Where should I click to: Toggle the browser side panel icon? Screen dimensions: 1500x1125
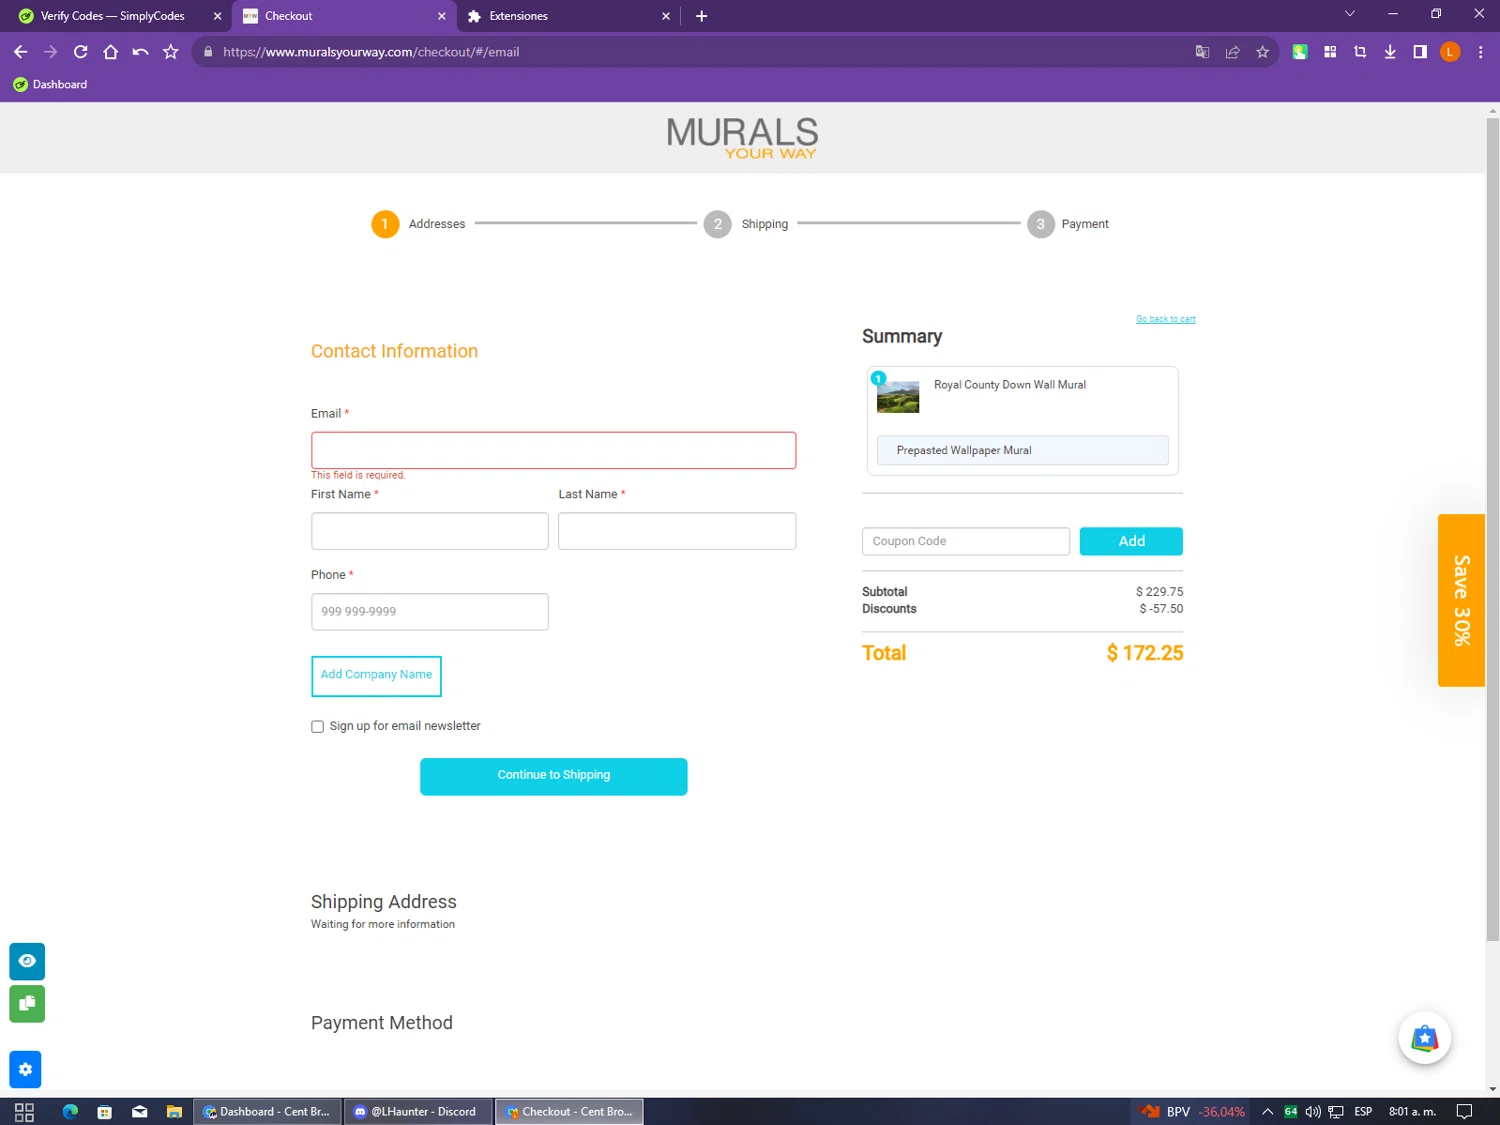pyautogui.click(x=1420, y=52)
